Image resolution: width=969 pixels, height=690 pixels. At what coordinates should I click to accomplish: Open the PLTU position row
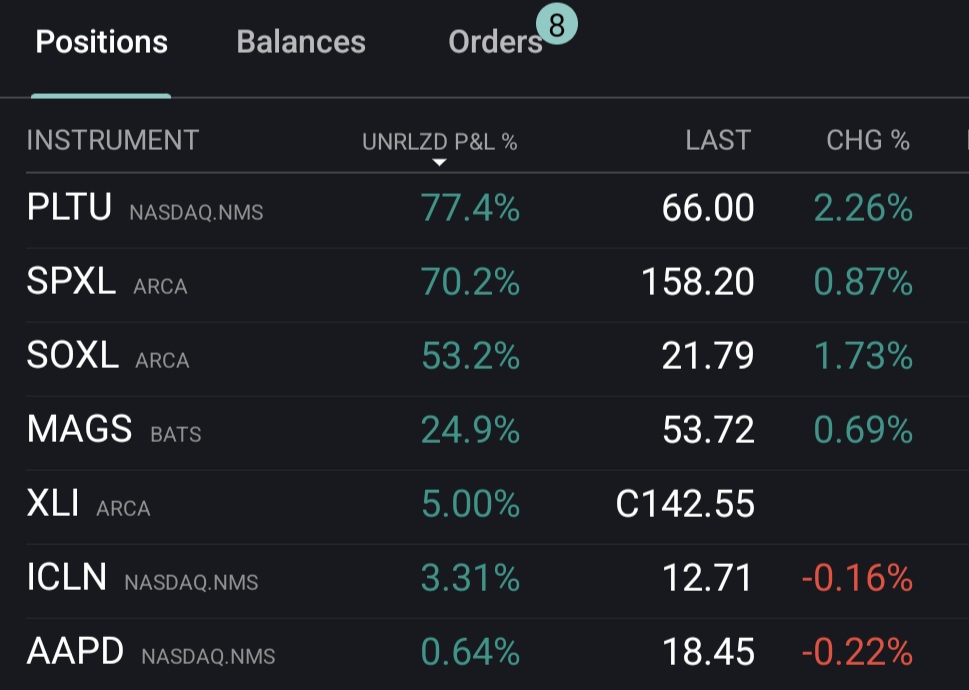[69, 209]
